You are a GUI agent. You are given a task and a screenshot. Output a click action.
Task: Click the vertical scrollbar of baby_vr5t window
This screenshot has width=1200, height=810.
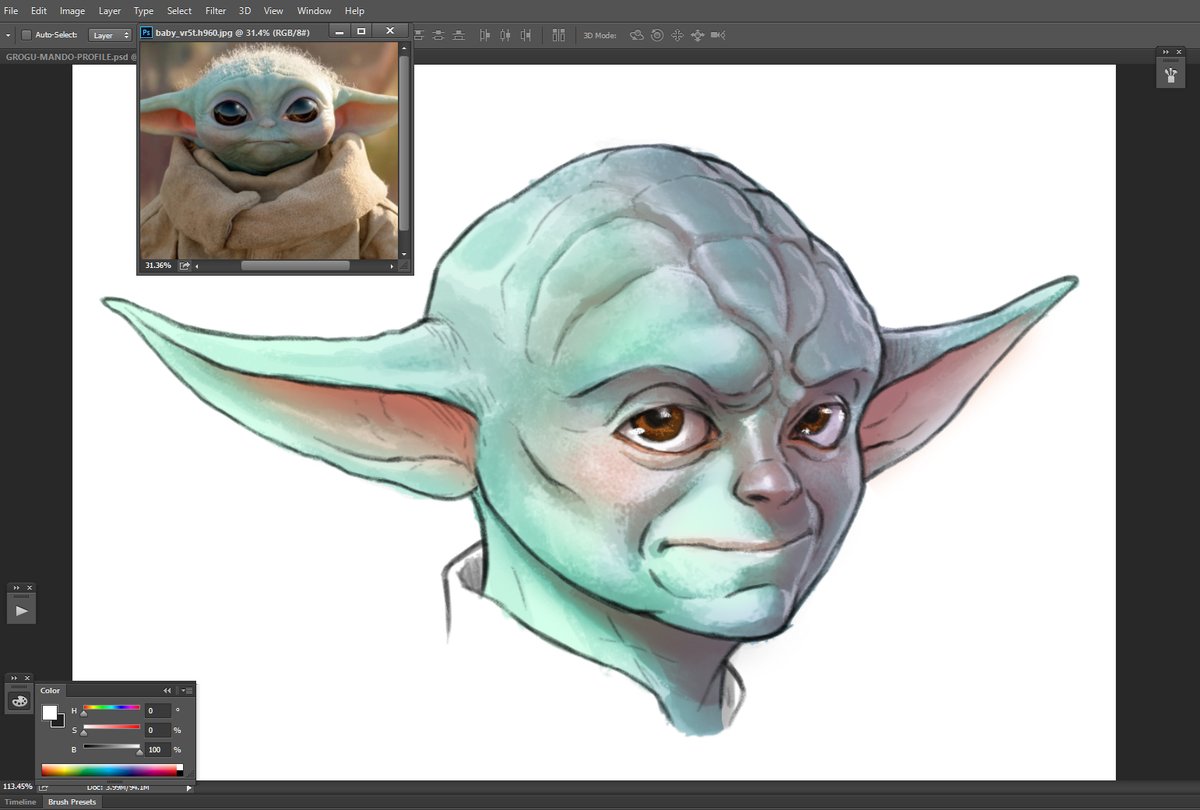point(404,143)
